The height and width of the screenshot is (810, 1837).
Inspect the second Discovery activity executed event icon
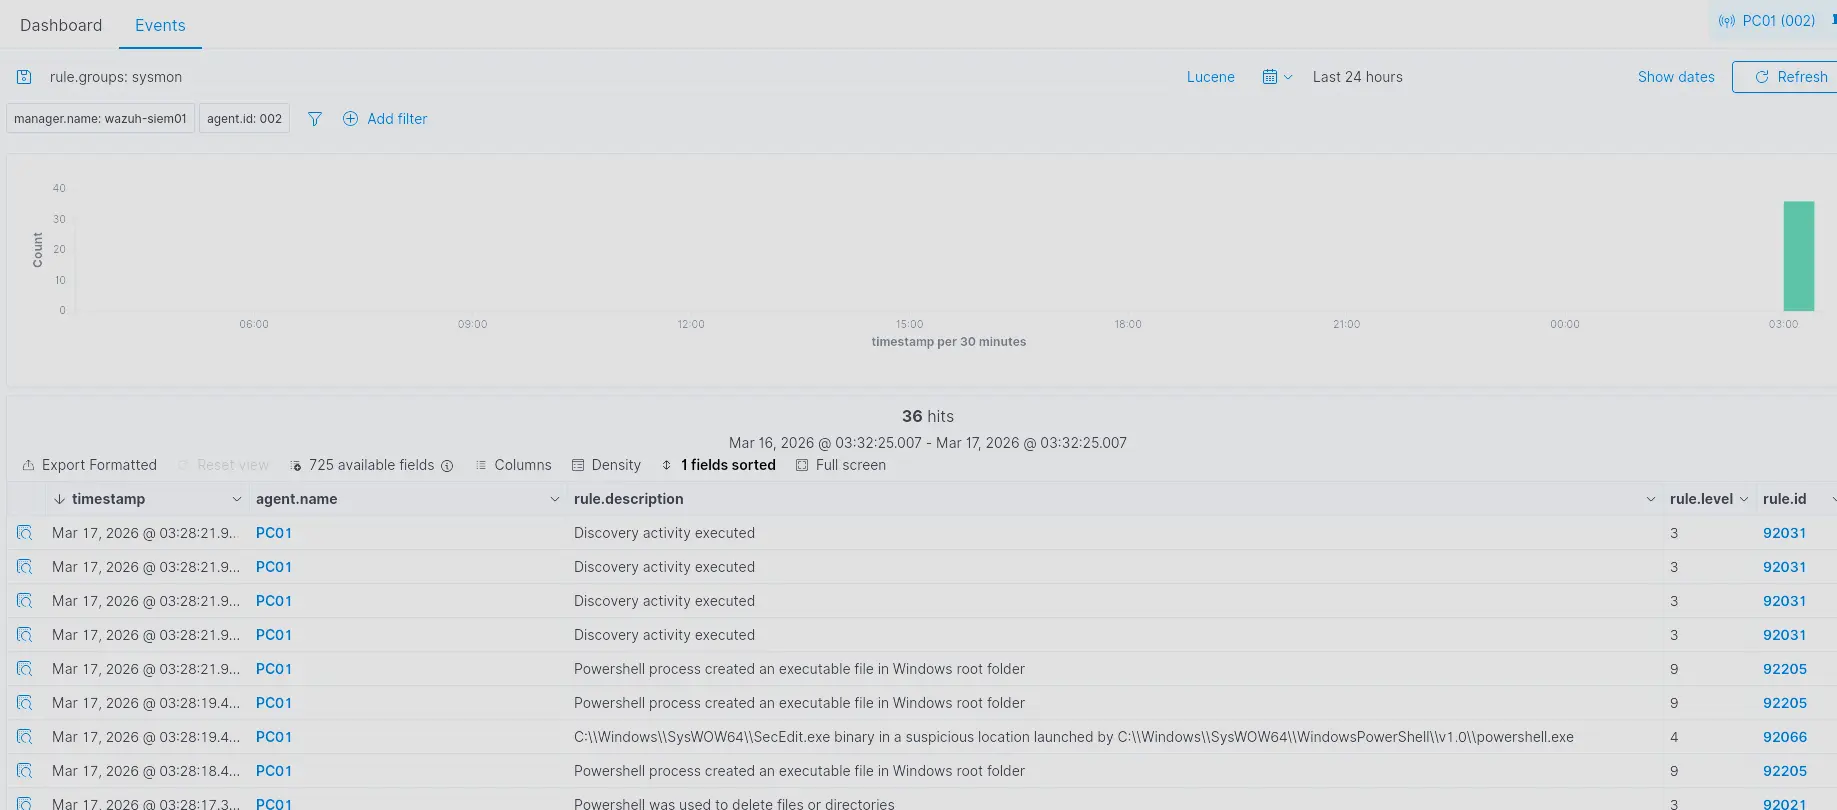tap(25, 567)
